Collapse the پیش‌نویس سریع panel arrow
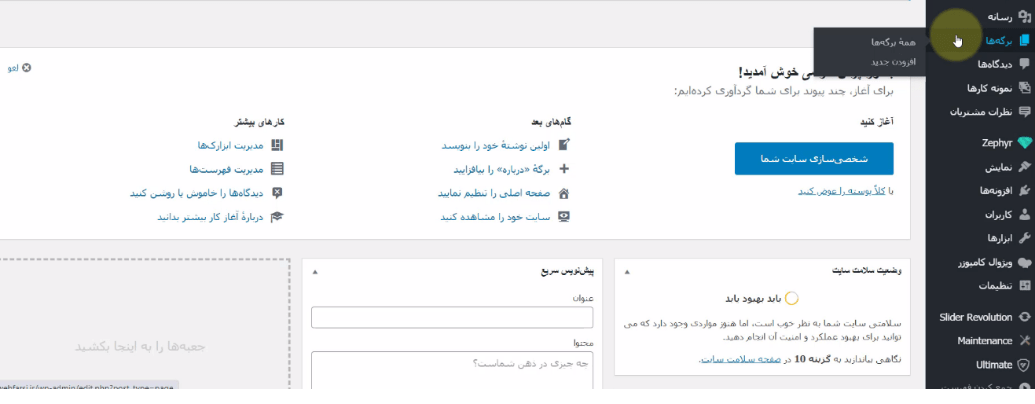The image size is (1035, 404). pos(315,271)
